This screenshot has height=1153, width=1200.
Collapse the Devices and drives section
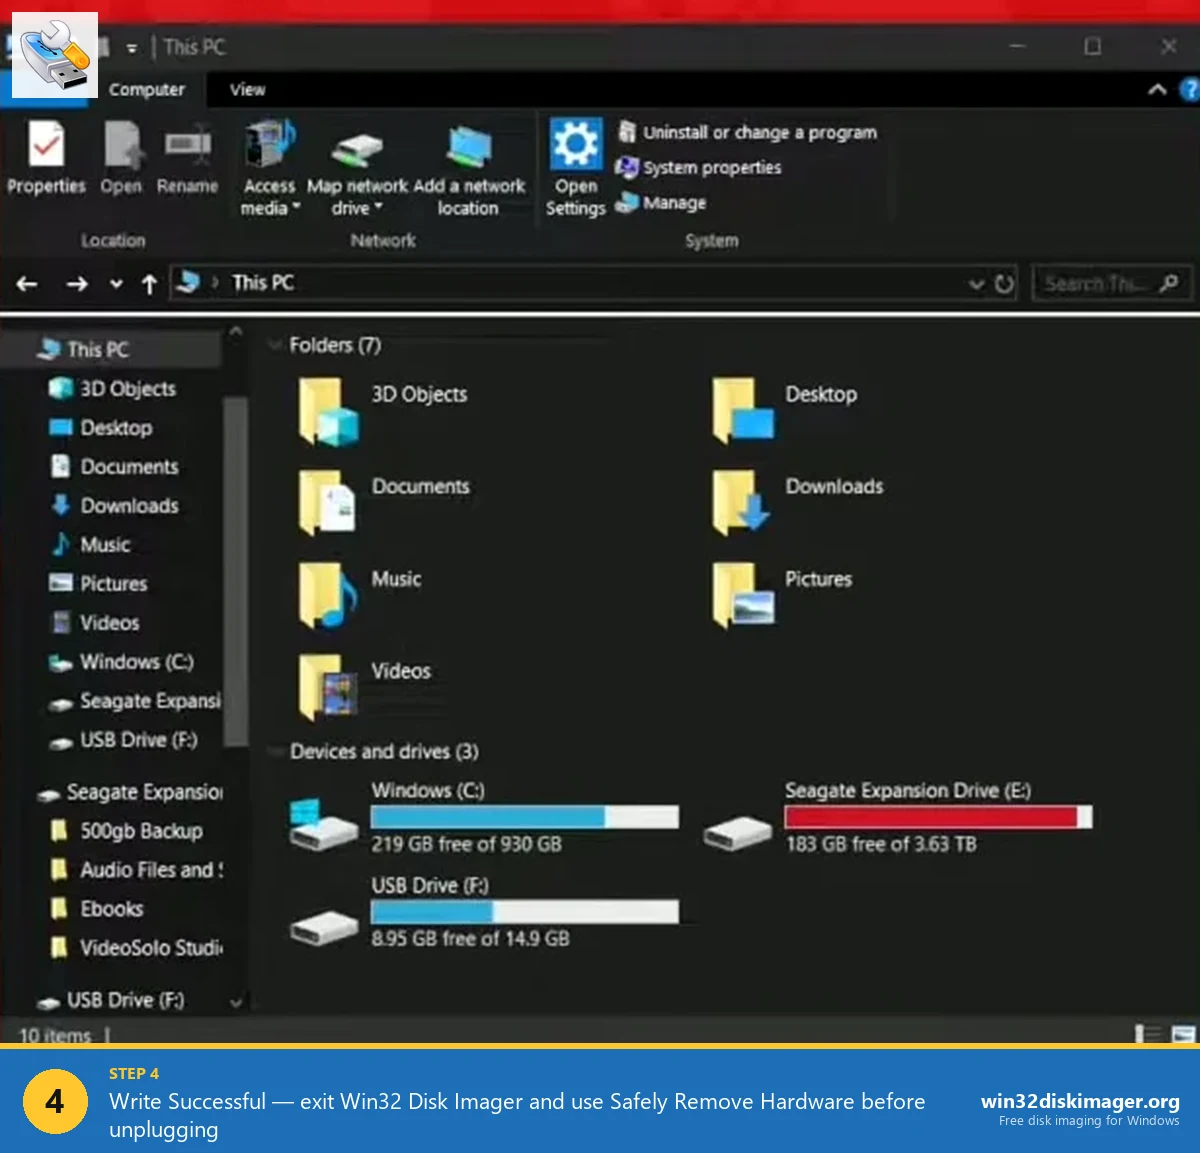277,751
